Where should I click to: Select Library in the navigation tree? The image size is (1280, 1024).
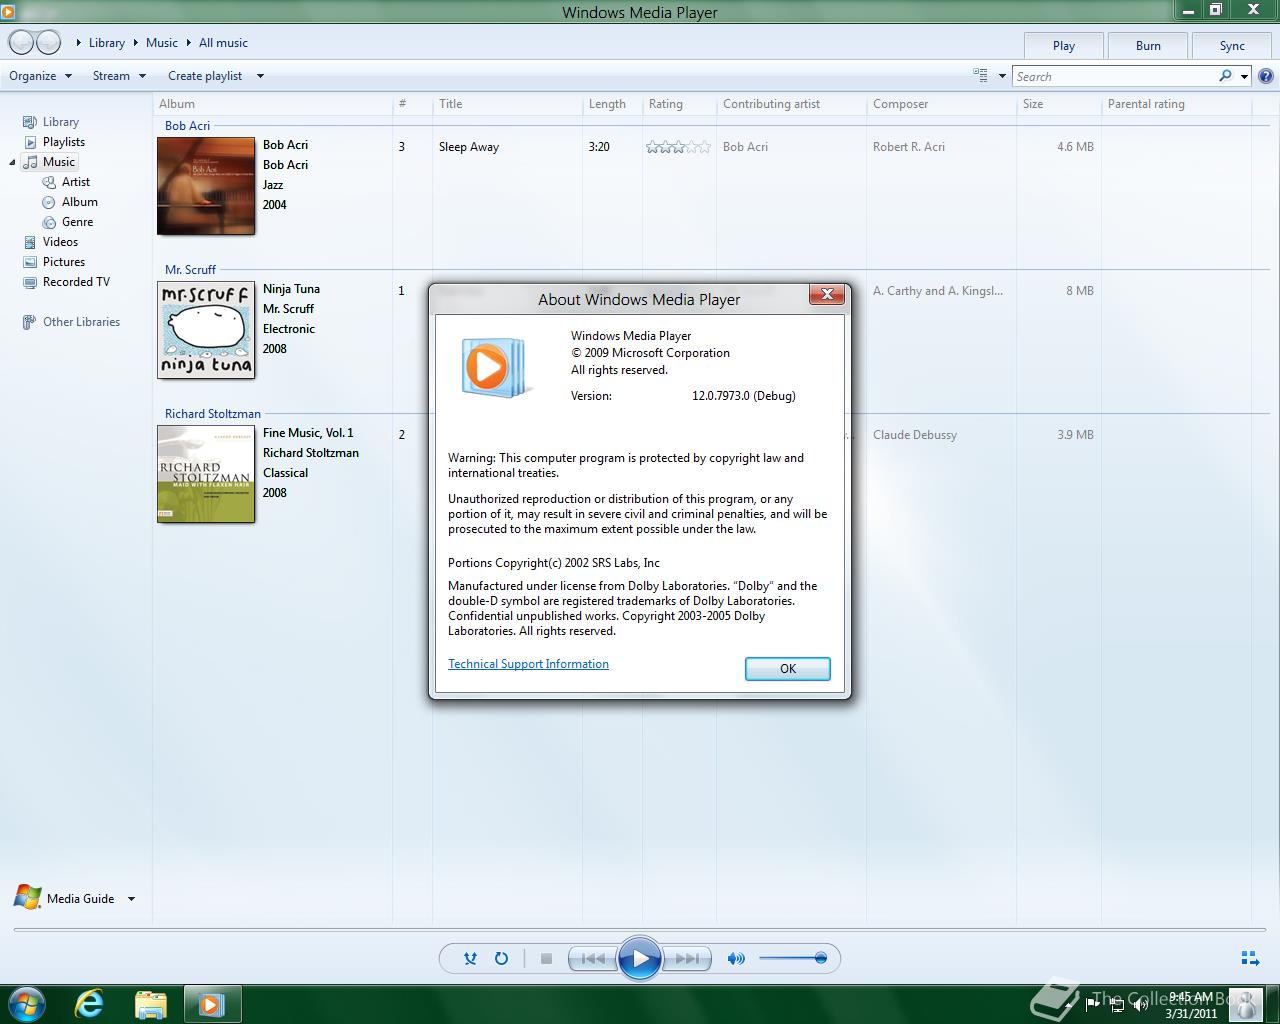[x=60, y=122]
